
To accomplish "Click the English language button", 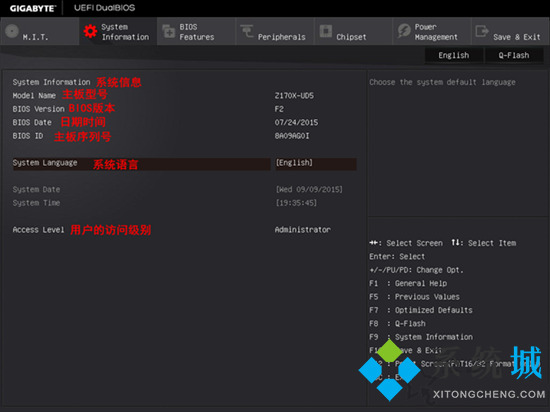I will (454, 55).
